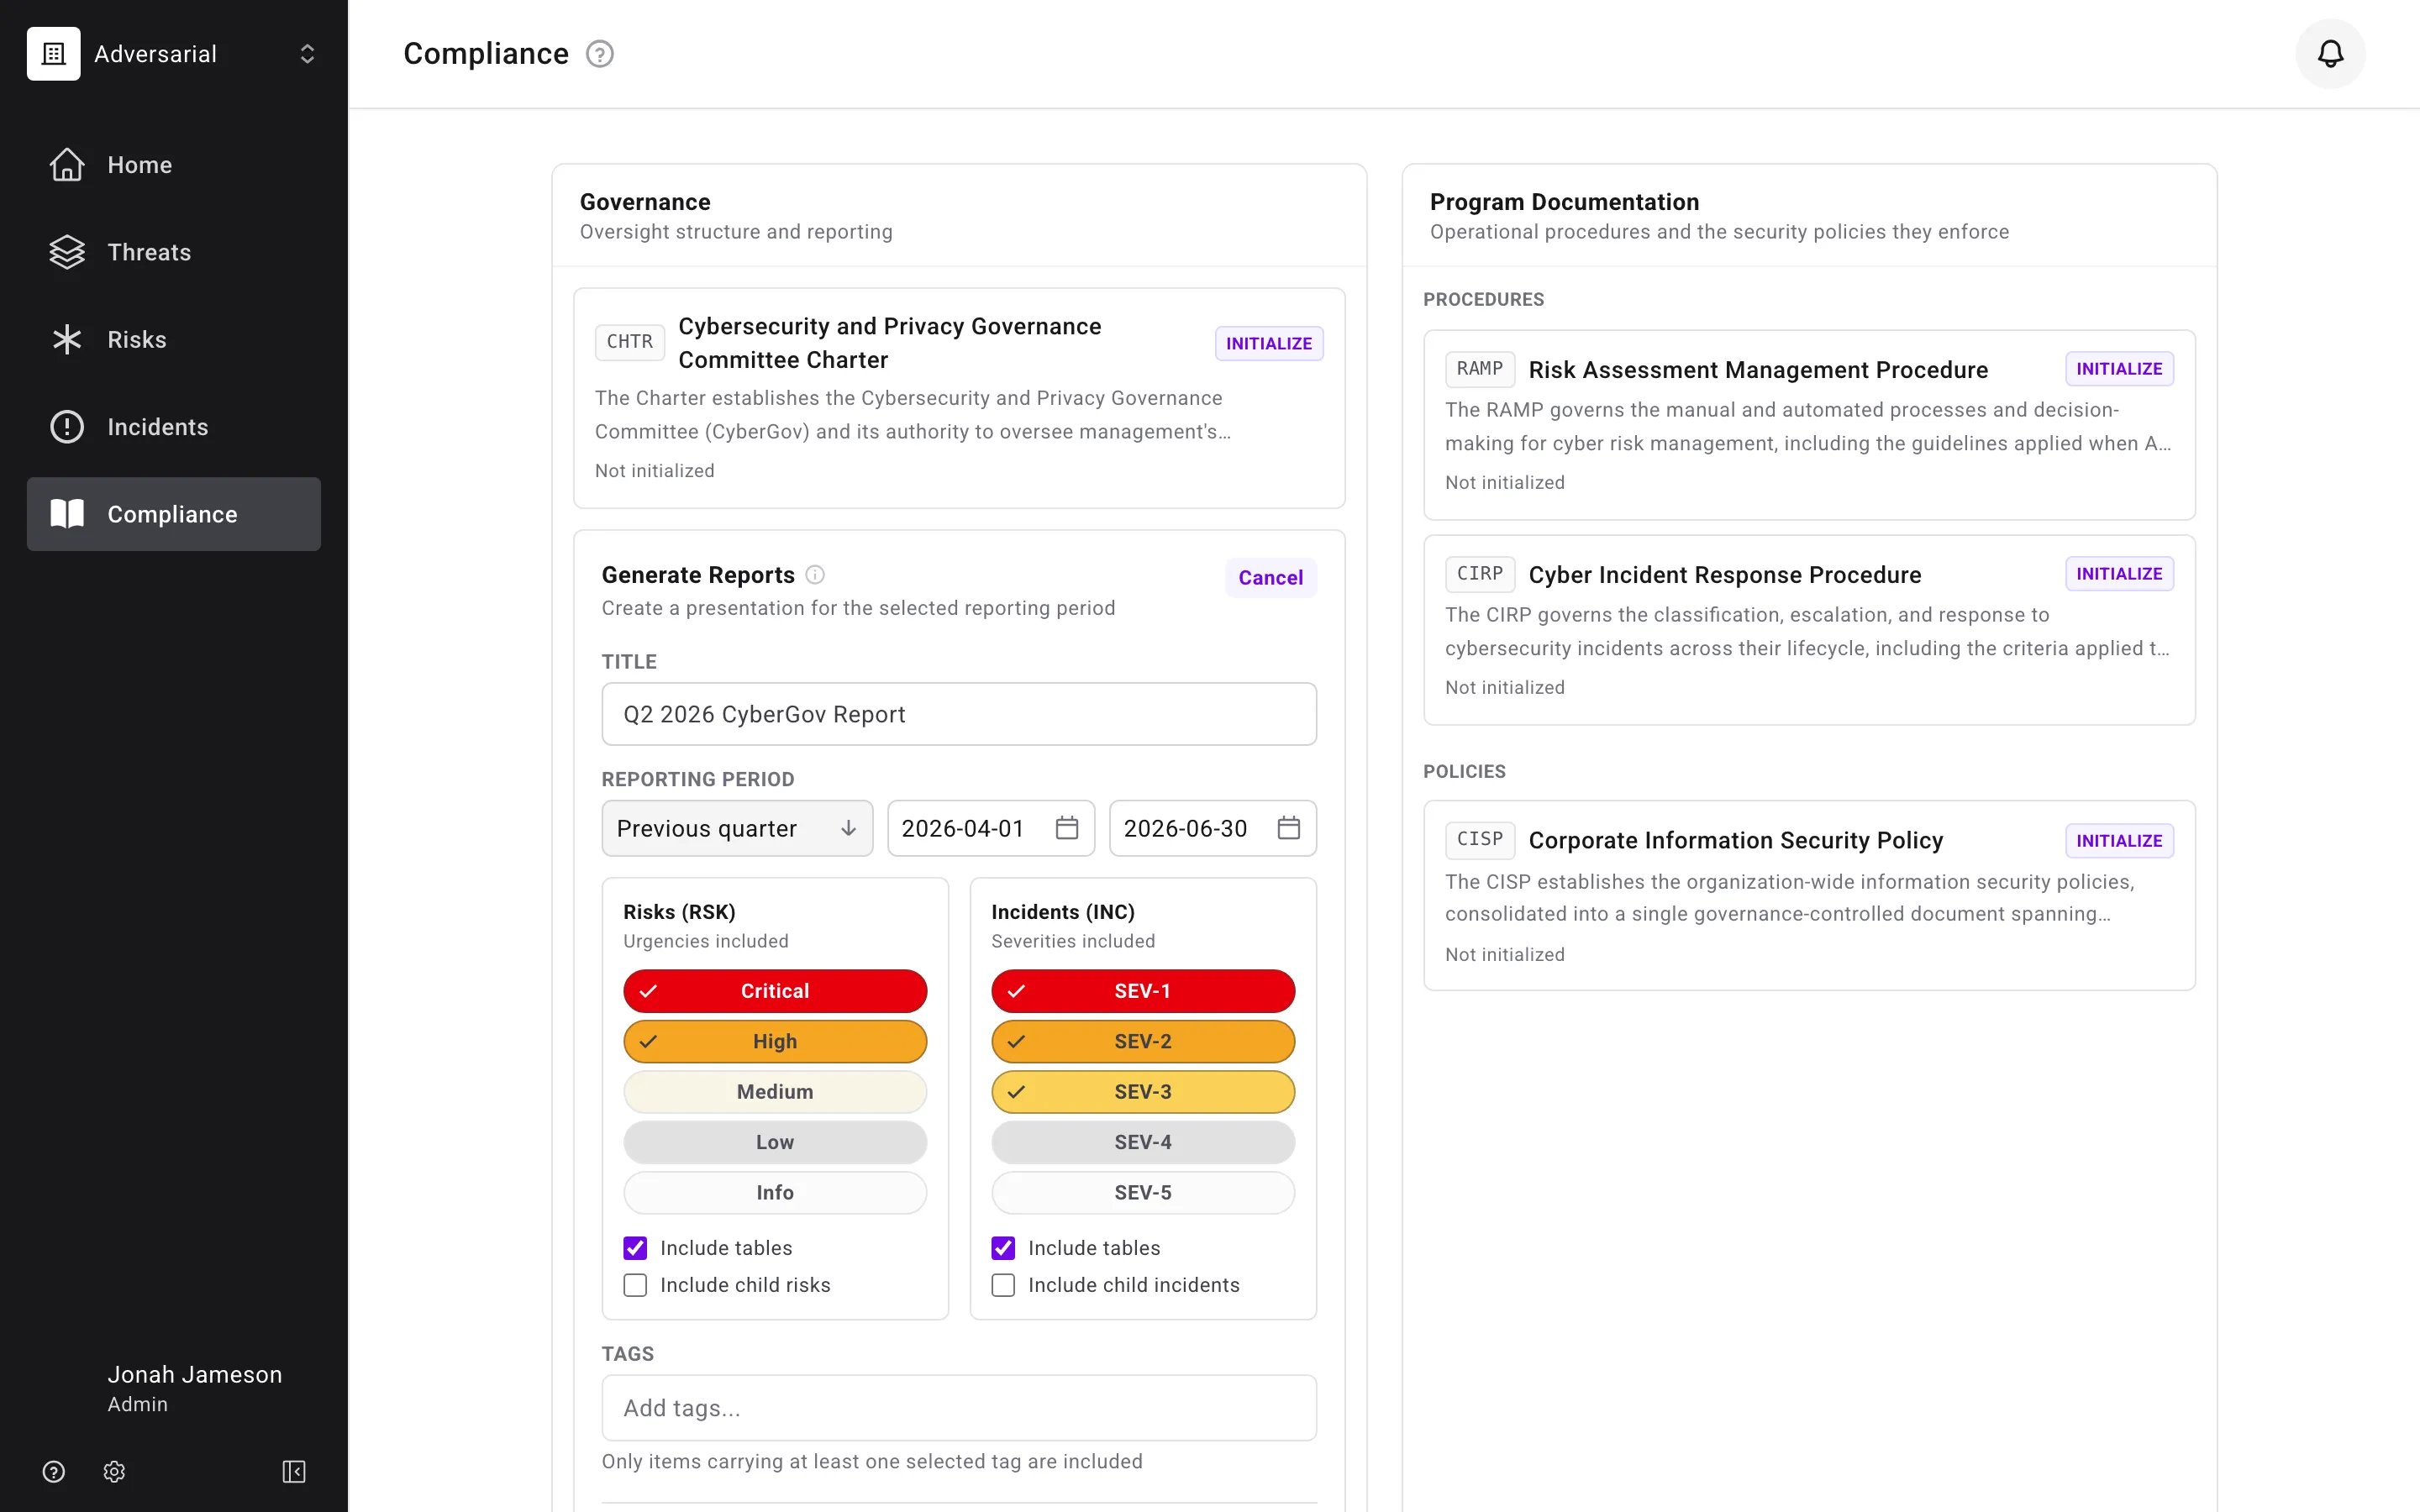
Task: Initialize Cyber Incident Response Procedure
Action: click(x=2119, y=574)
